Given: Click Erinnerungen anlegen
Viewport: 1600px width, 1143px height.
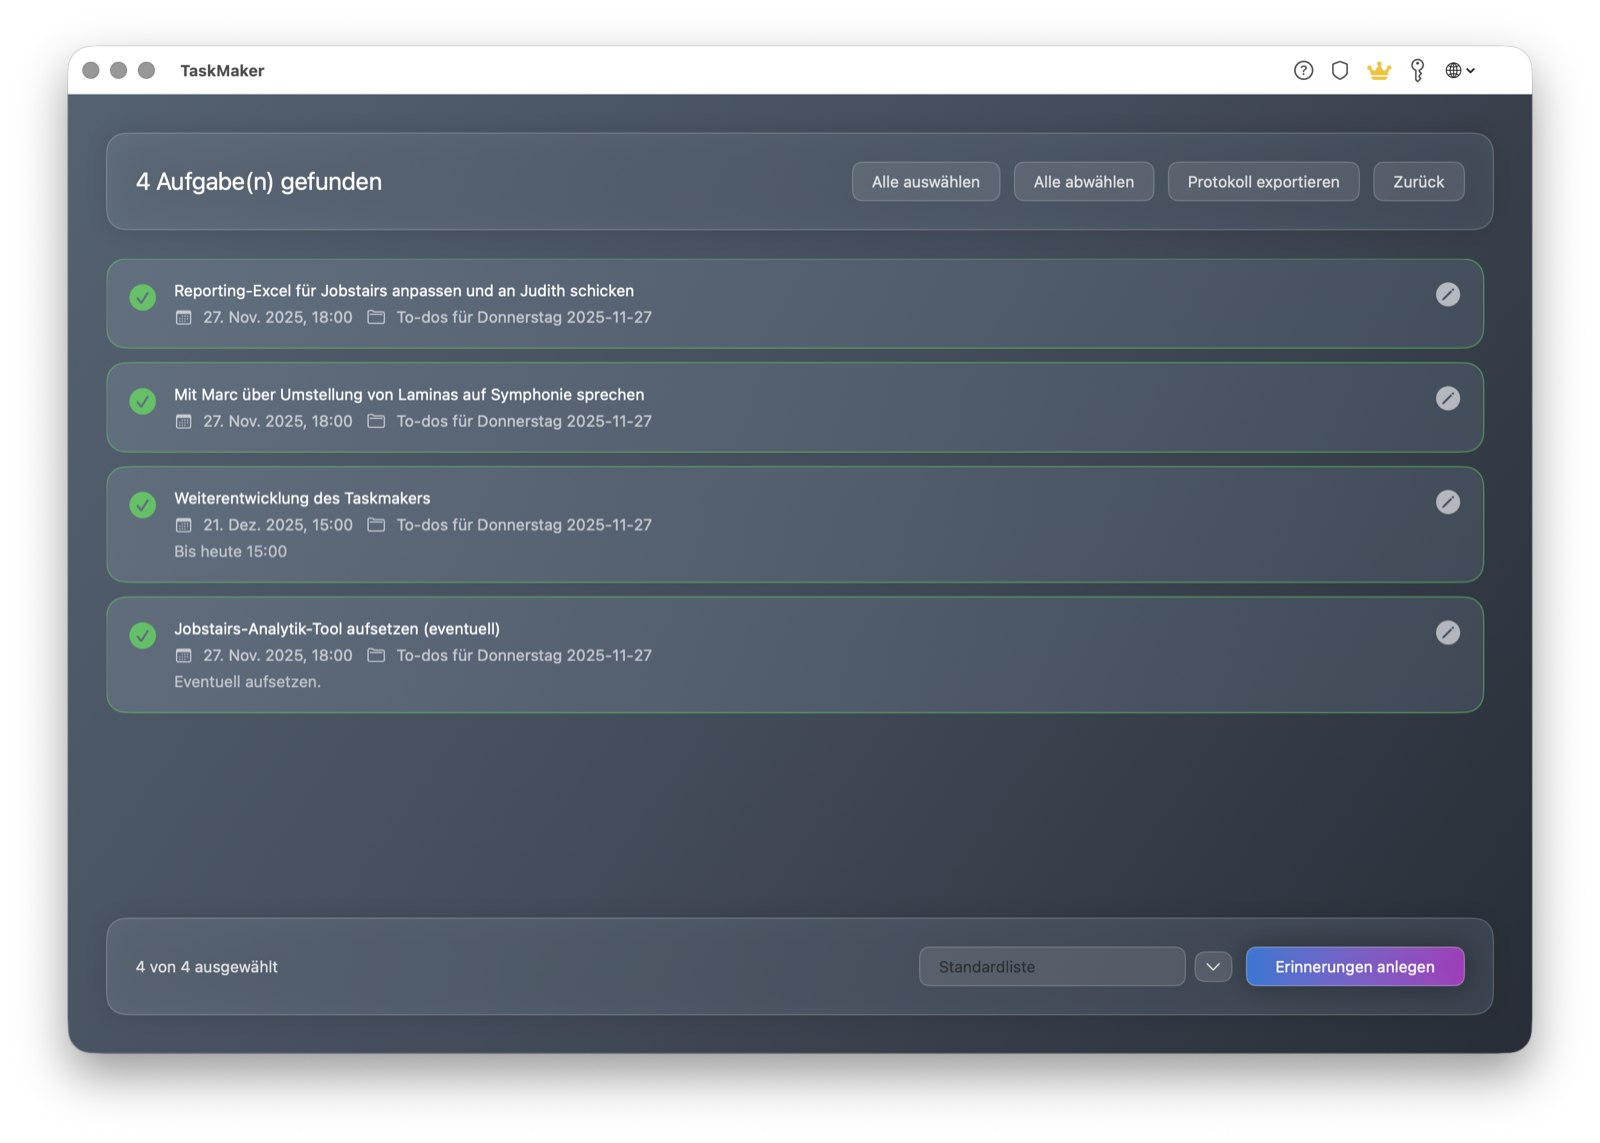Looking at the screenshot, I should click(x=1354, y=966).
